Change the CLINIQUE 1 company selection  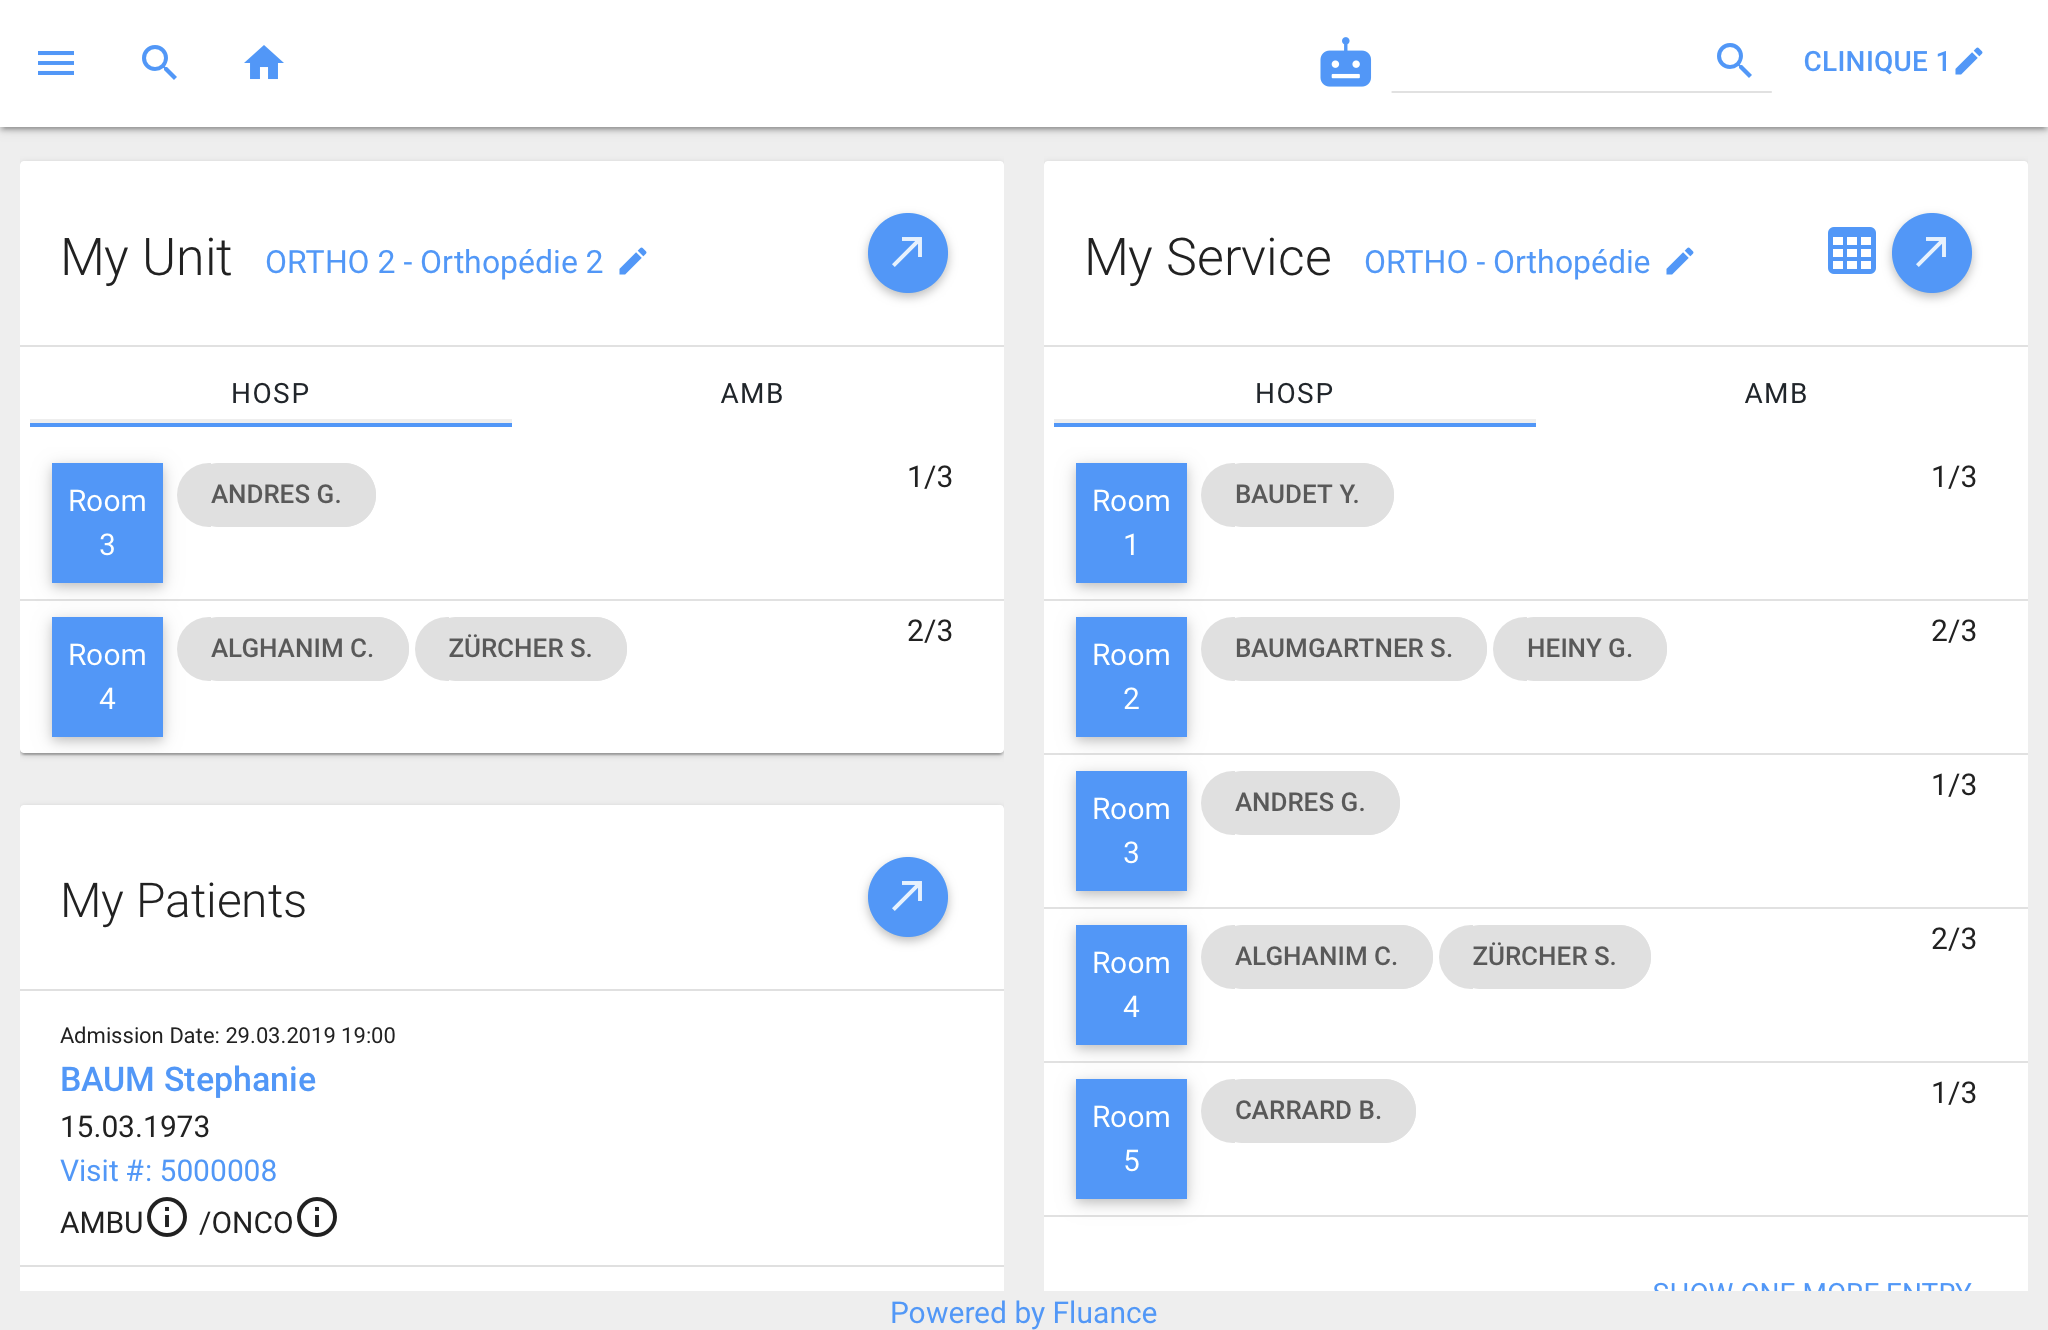pyautogui.click(x=1892, y=62)
